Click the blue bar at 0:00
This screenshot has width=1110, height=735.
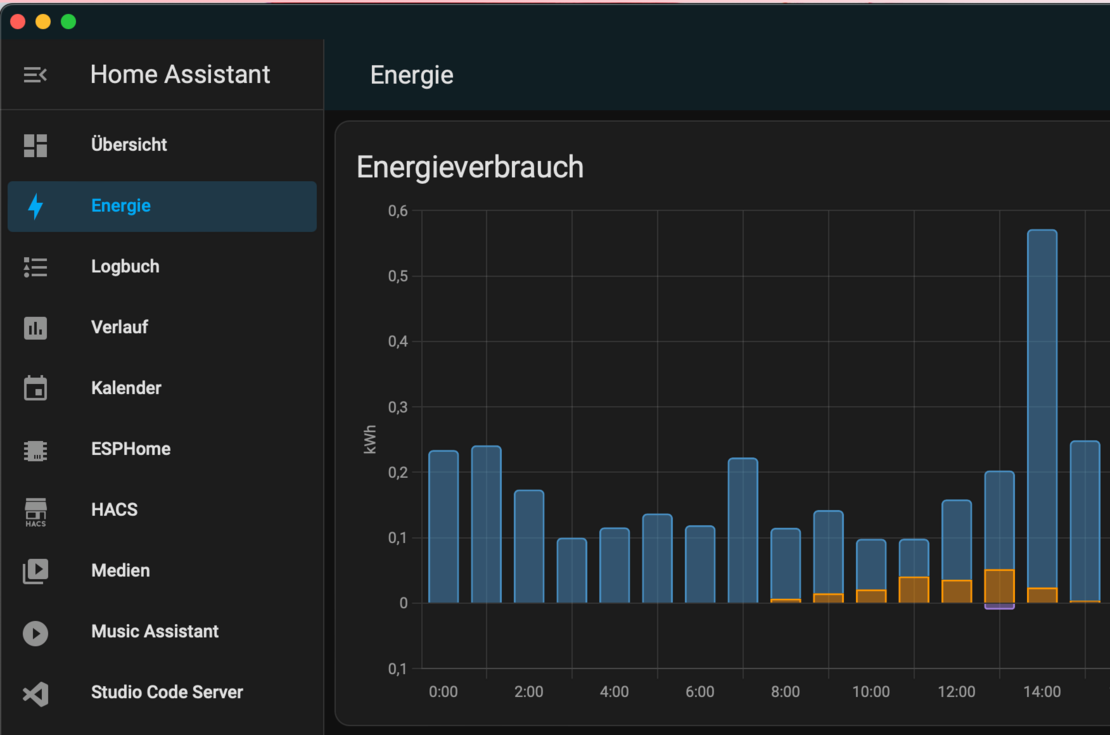coord(443,527)
